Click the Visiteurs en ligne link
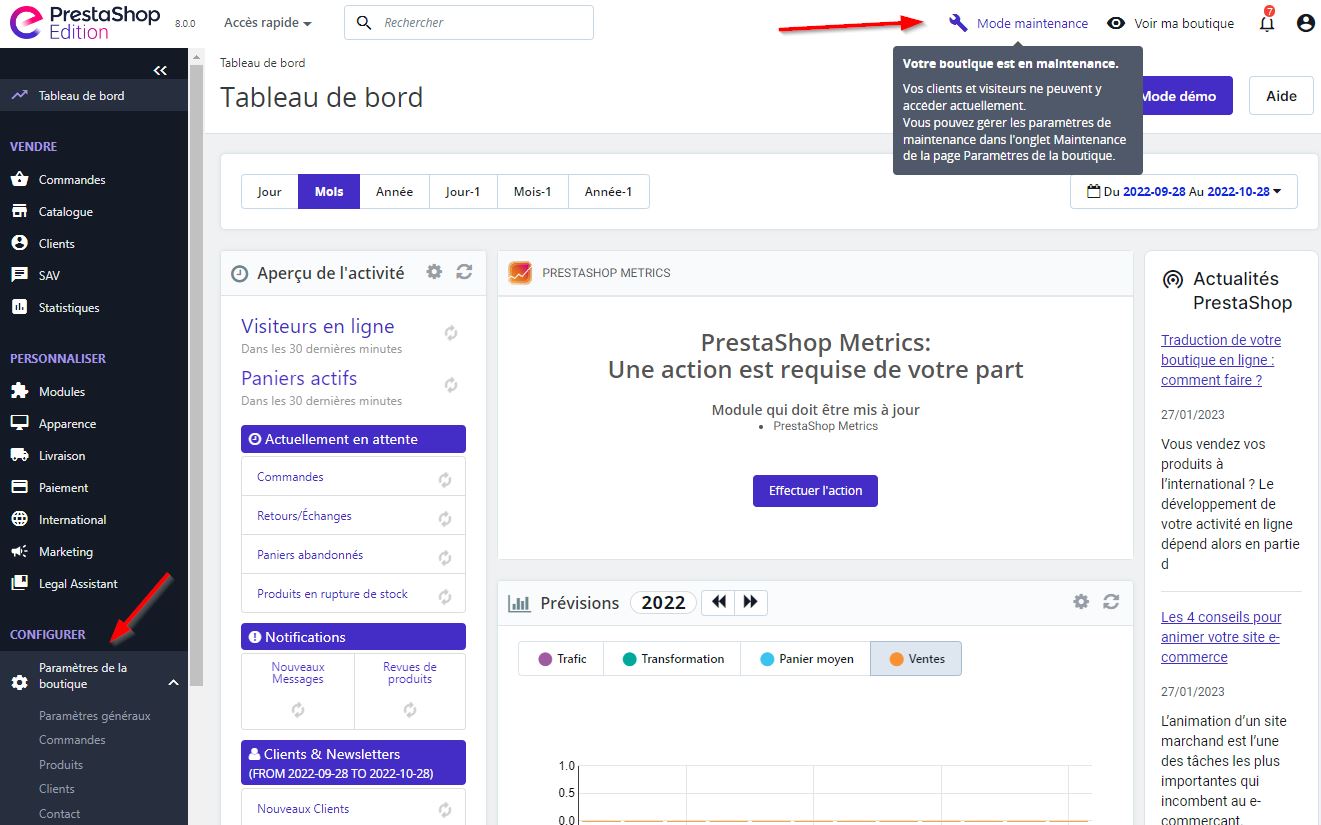1321x825 pixels. (317, 326)
